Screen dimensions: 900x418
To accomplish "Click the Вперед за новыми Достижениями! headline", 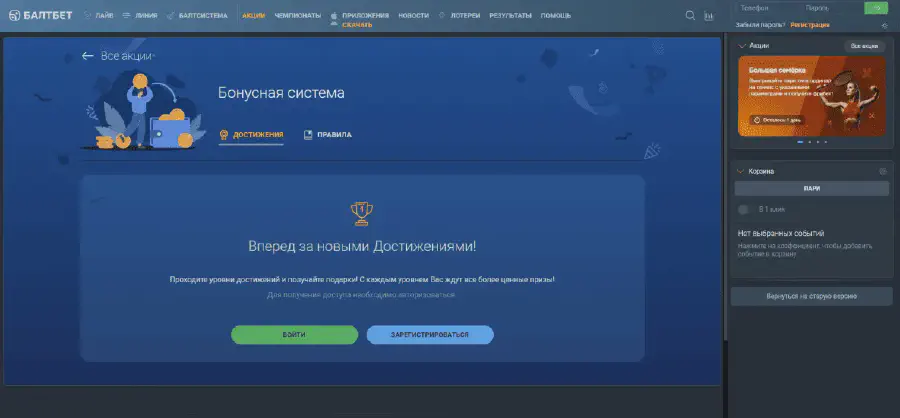I will click(x=362, y=247).
